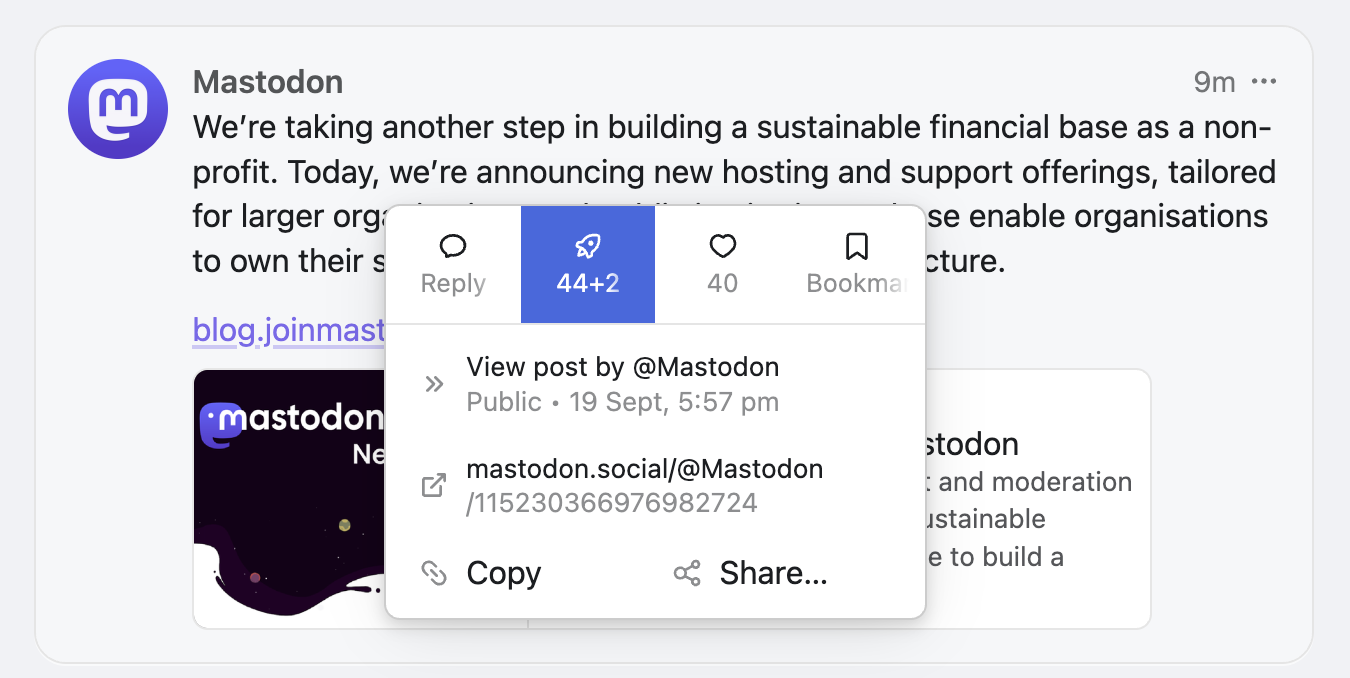Toggle the Bookmark button
The height and width of the screenshot is (678, 1350).
856,265
